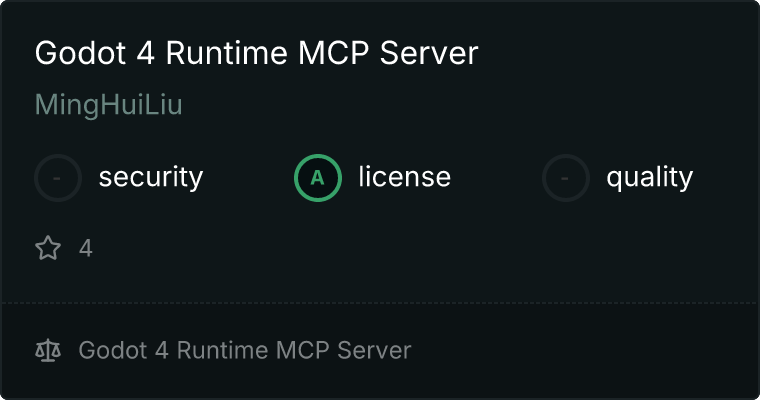
Task: Select the security label text
Action: coord(150,178)
